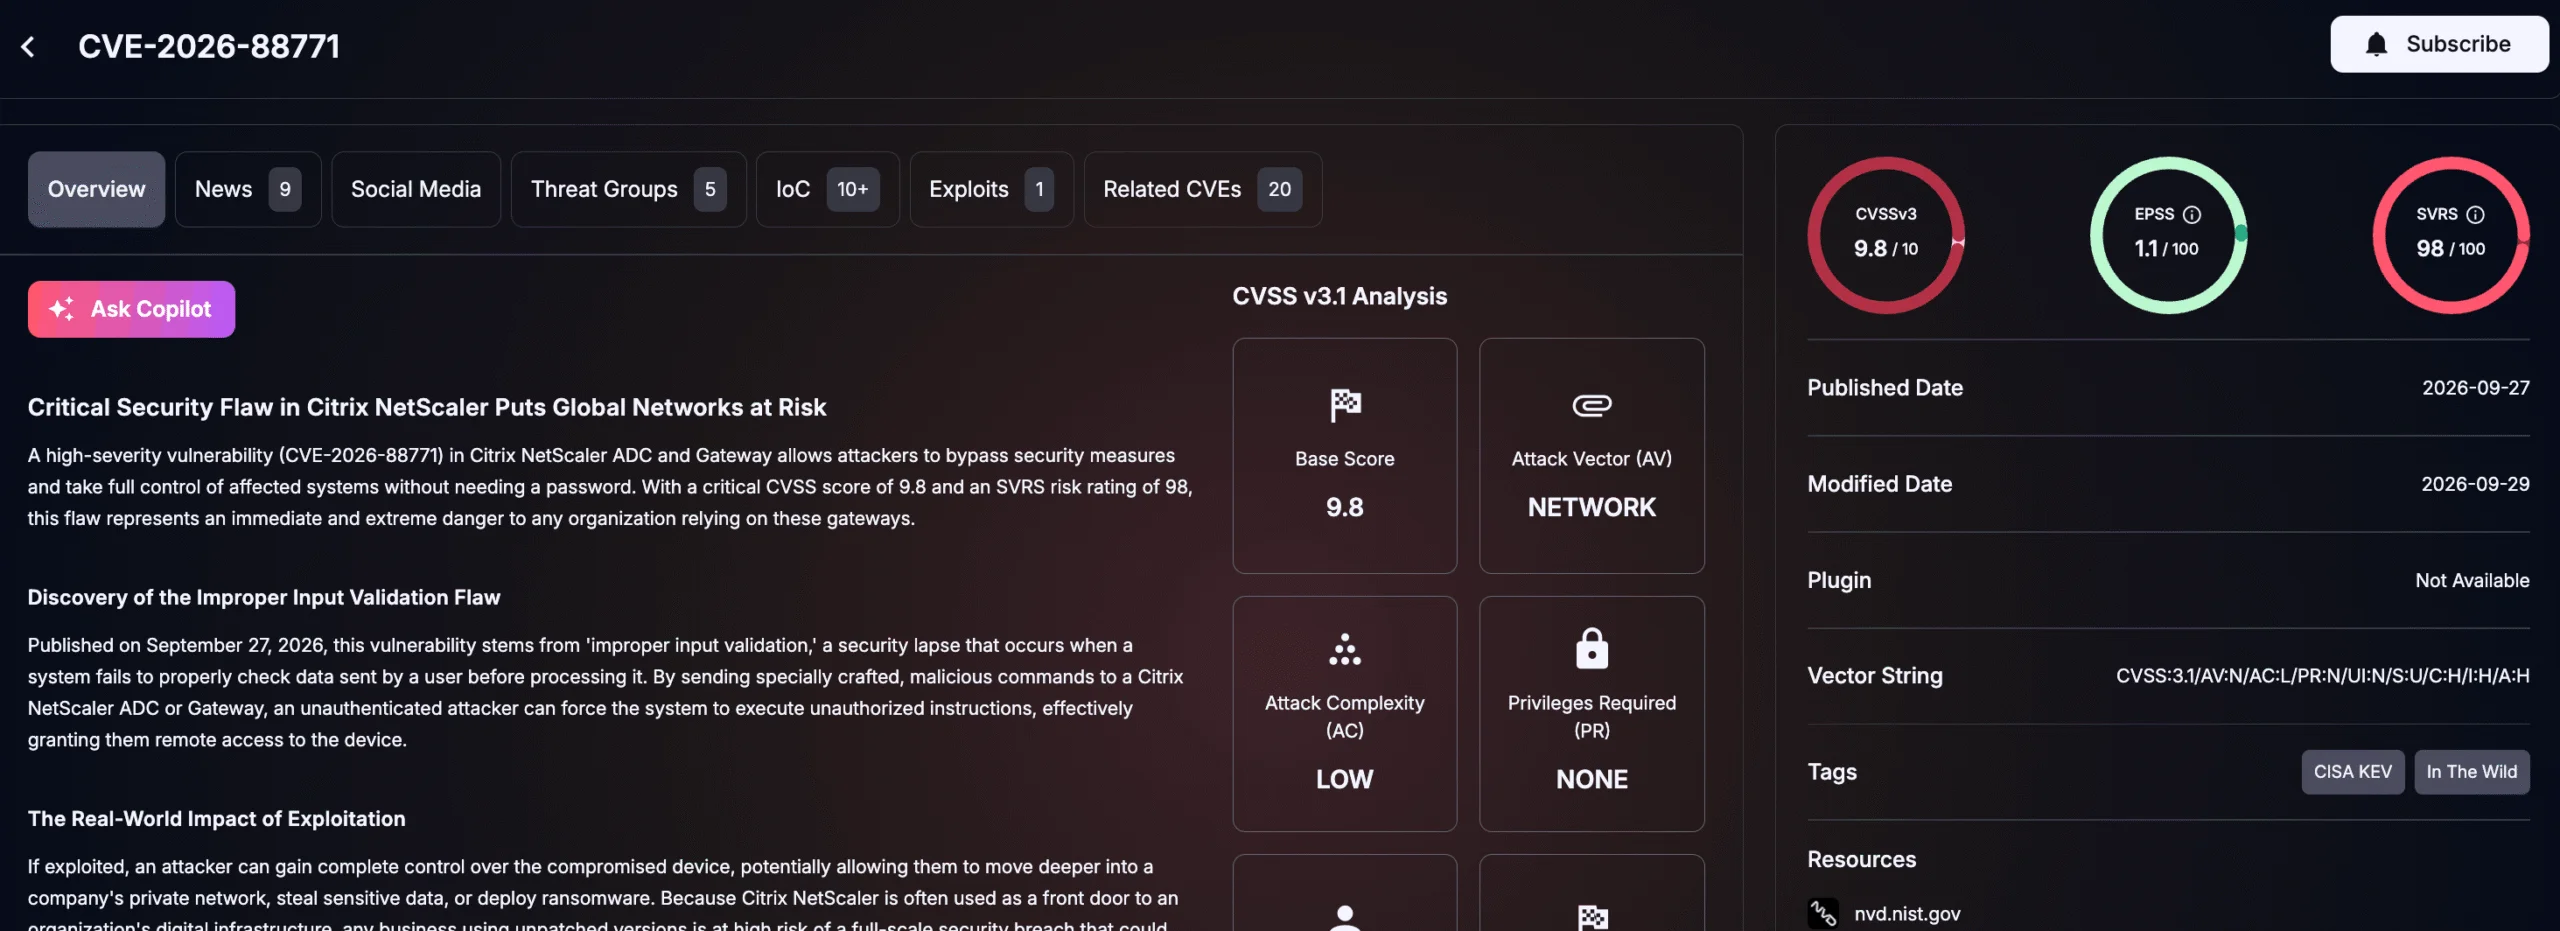Click the Vector String CVSS:3.1 value
2560x931 pixels.
(2322, 676)
